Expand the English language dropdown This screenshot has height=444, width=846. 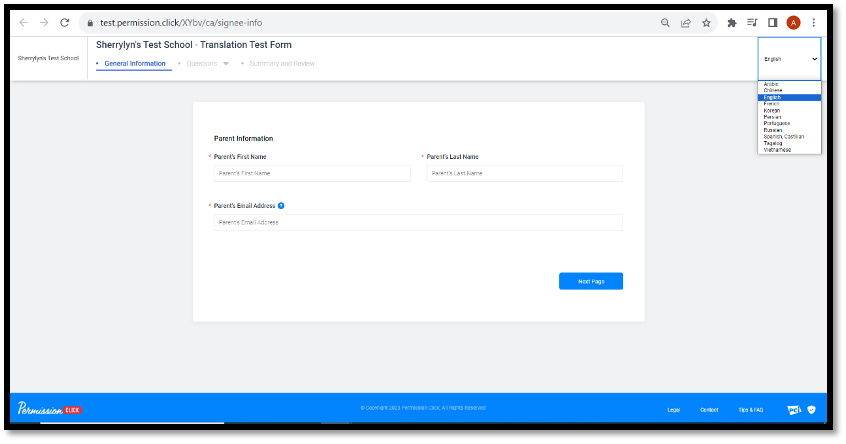click(x=789, y=59)
